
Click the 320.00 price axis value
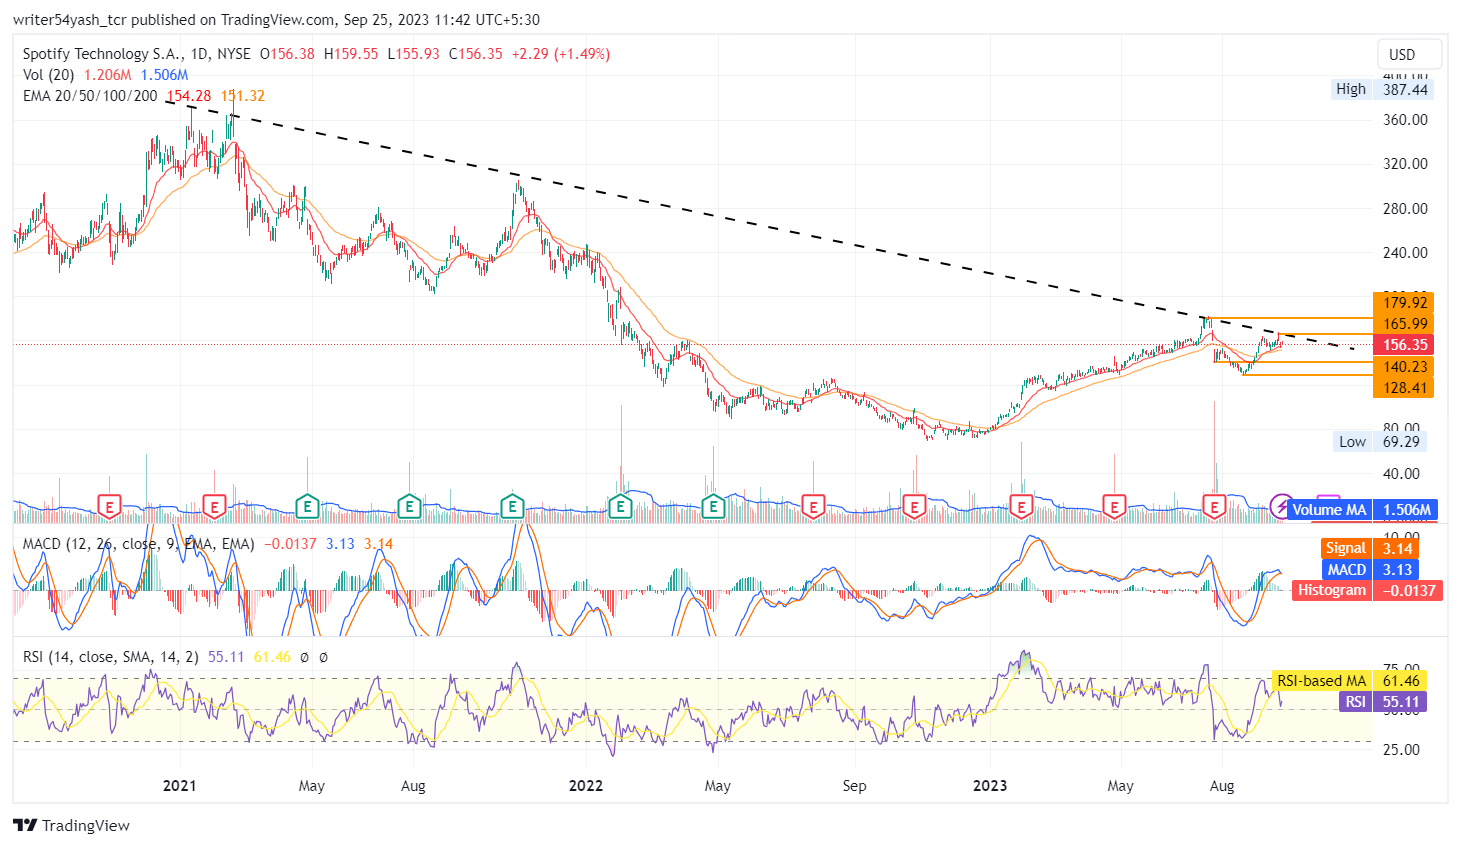[1405, 164]
